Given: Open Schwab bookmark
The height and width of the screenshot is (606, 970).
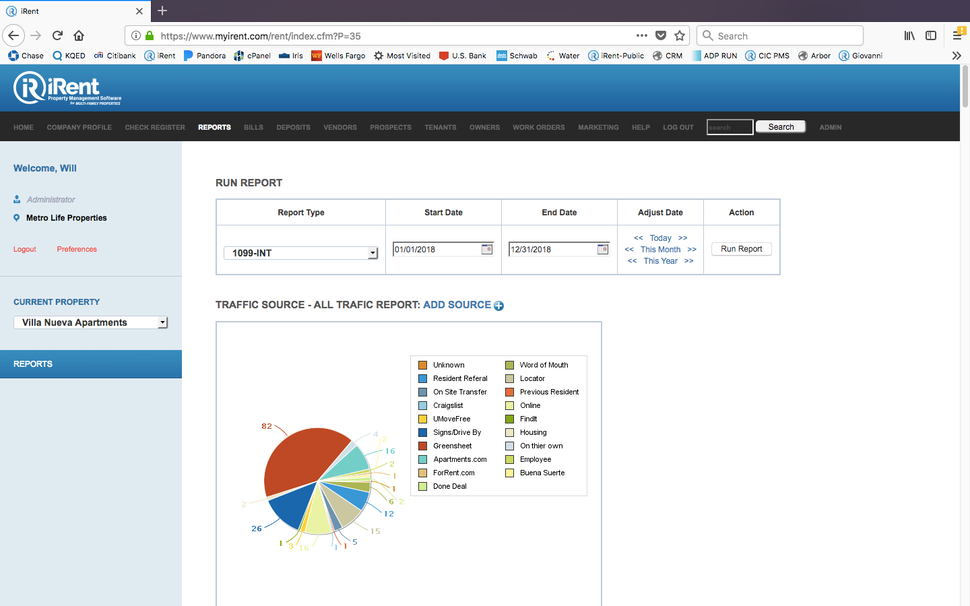Looking at the screenshot, I should click(517, 56).
